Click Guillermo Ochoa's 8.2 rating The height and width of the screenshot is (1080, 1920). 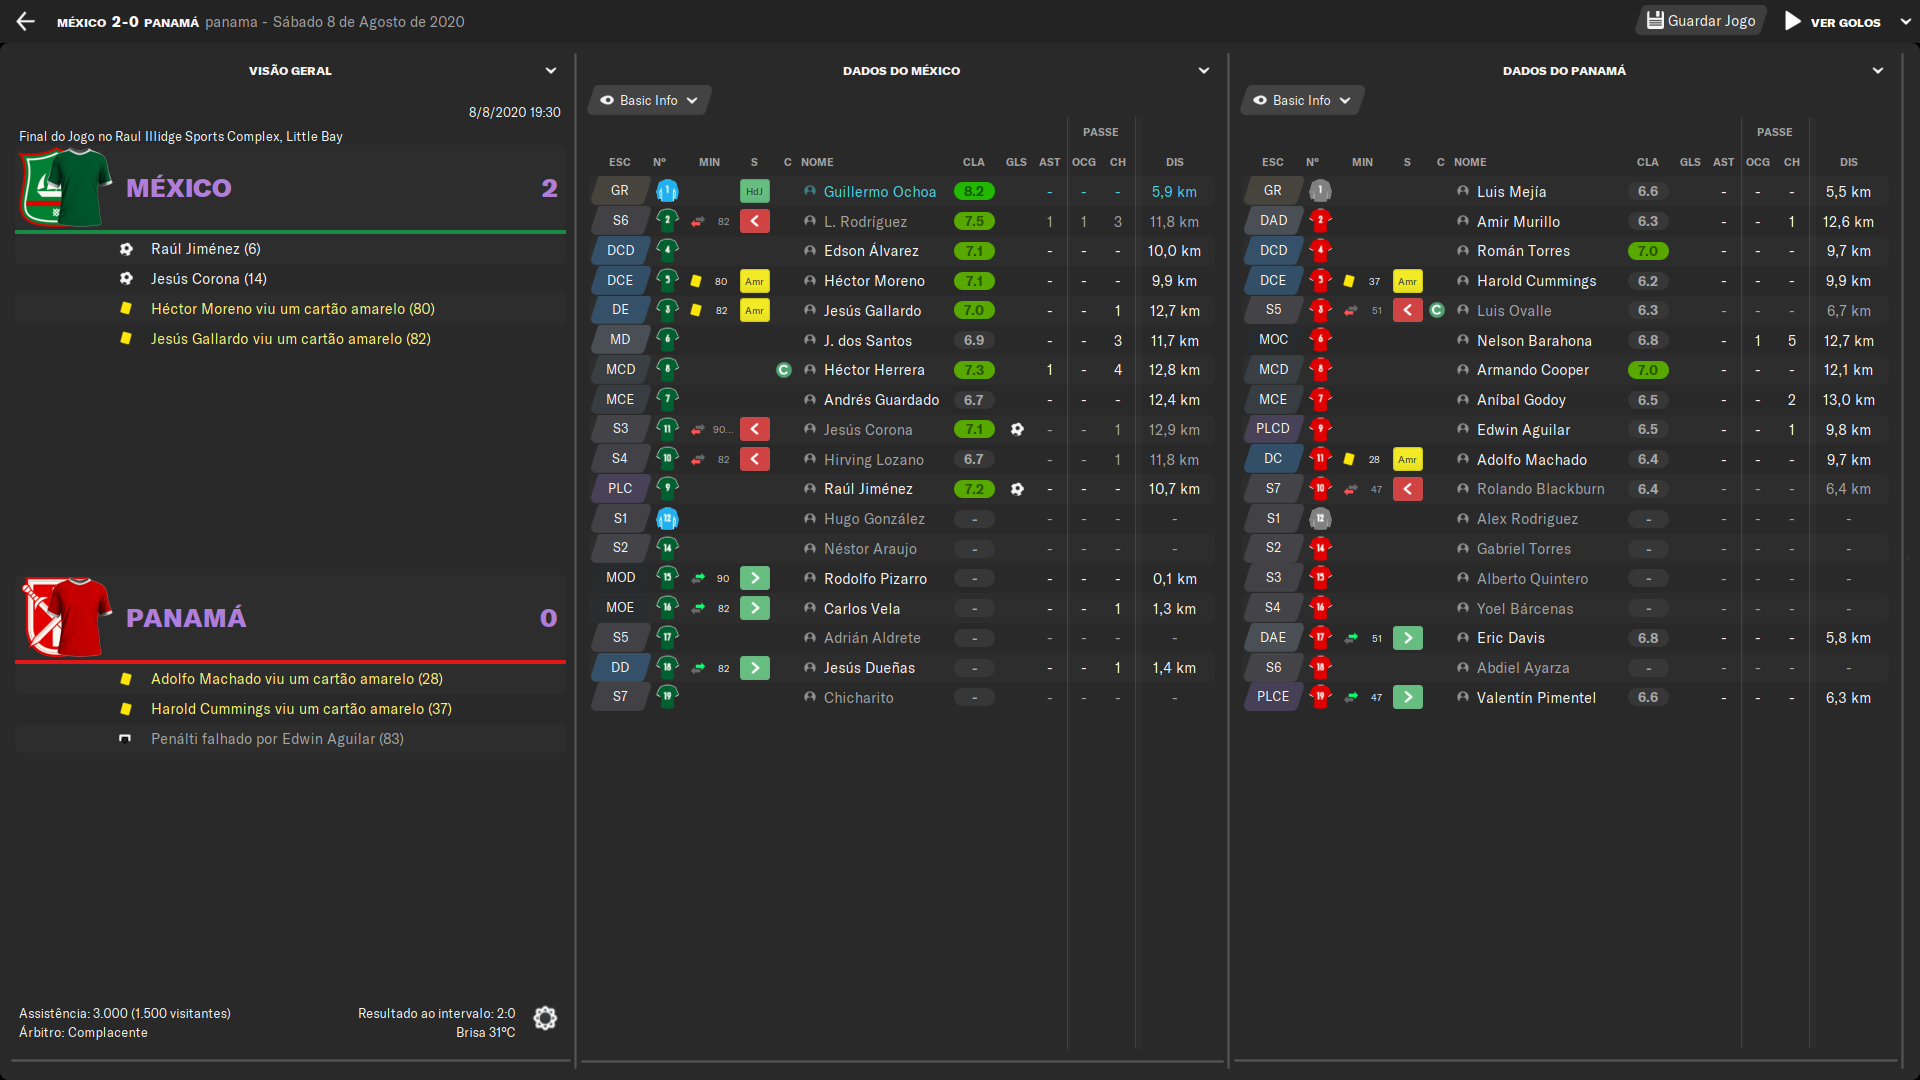coord(974,192)
